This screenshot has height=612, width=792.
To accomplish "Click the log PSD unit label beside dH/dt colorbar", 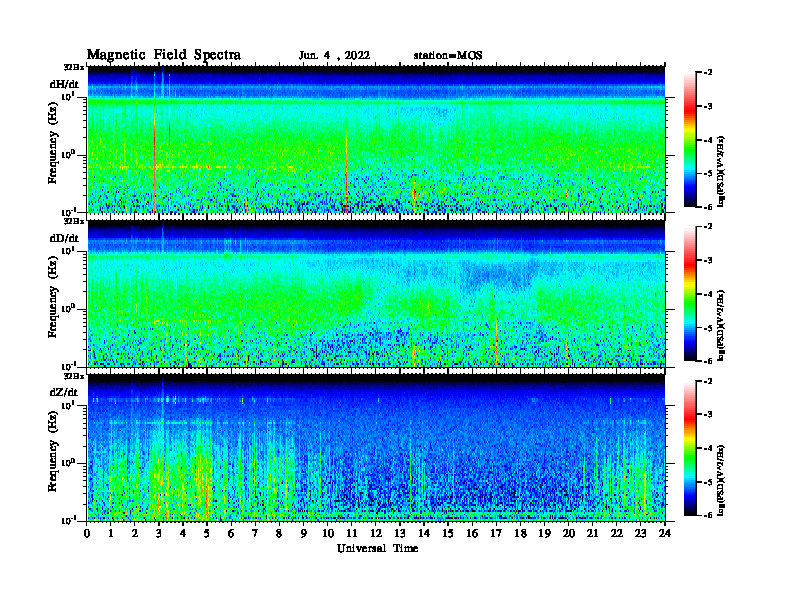I will pos(721,170).
